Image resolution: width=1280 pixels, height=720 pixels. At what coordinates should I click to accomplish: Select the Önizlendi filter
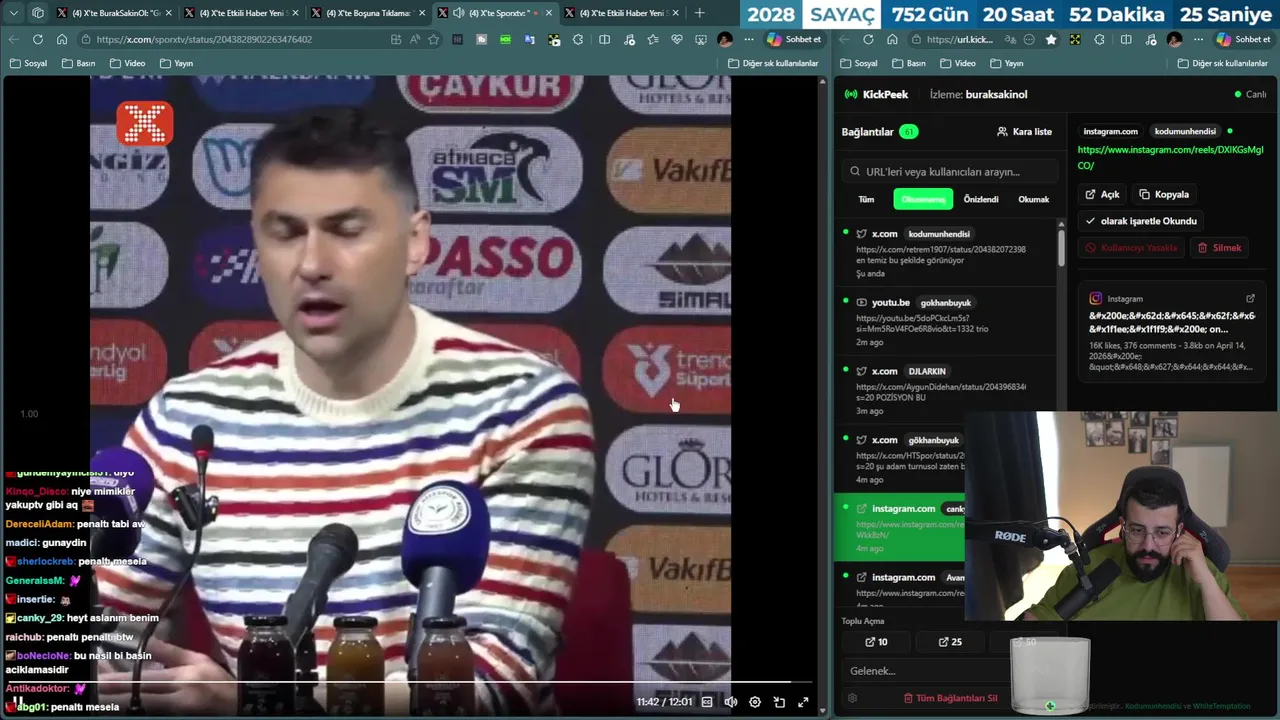click(981, 199)
